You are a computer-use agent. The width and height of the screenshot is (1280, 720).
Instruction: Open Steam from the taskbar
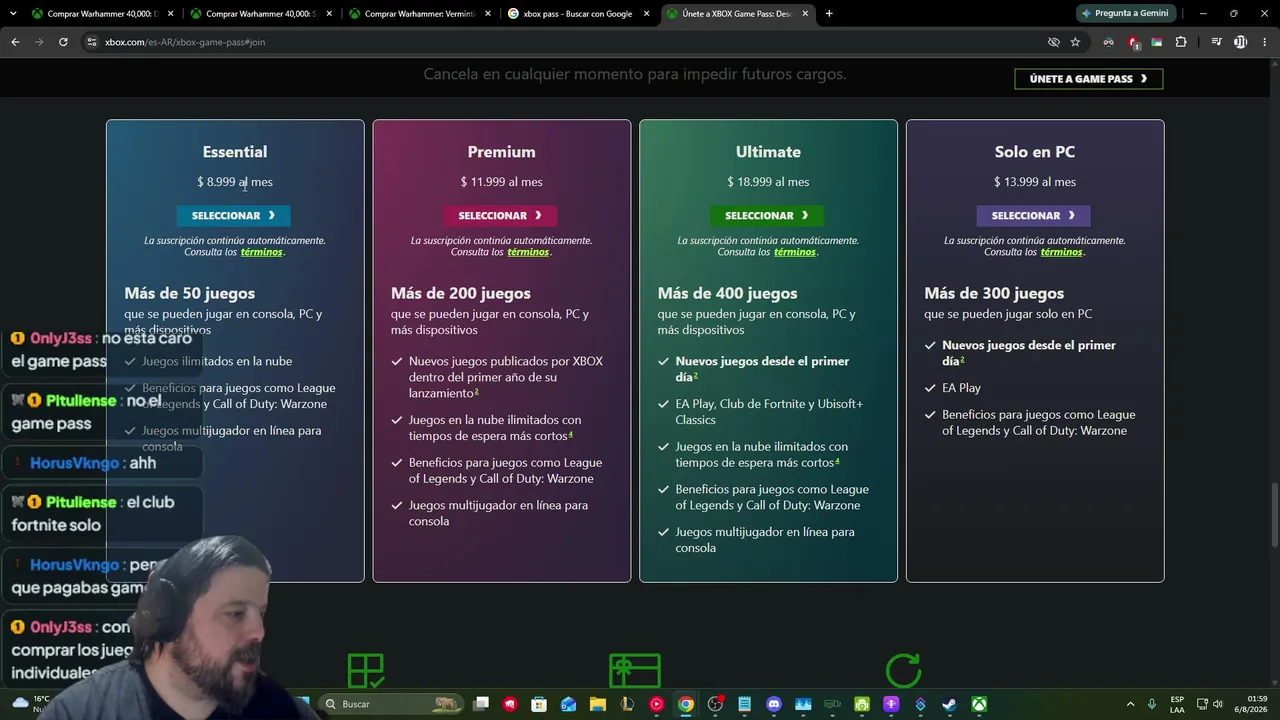pyautogui.click(x=949, y=704)
